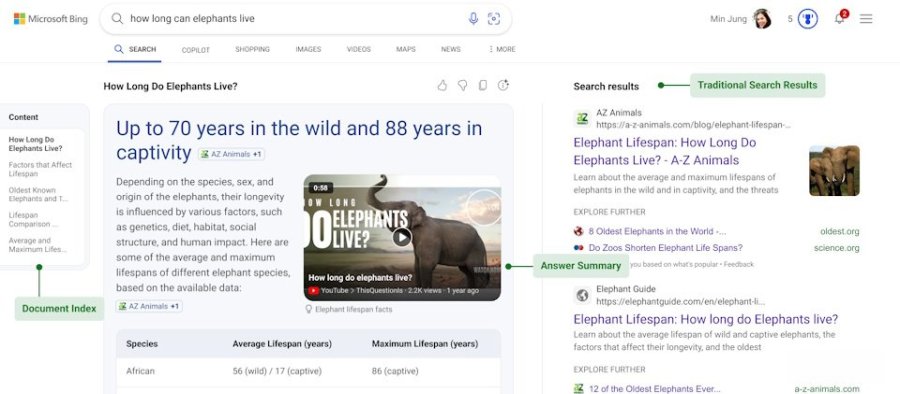Click the lightbulb Elephant lifespan facts caption
This screenshot has height=394, width=900.
coord(349,309)
